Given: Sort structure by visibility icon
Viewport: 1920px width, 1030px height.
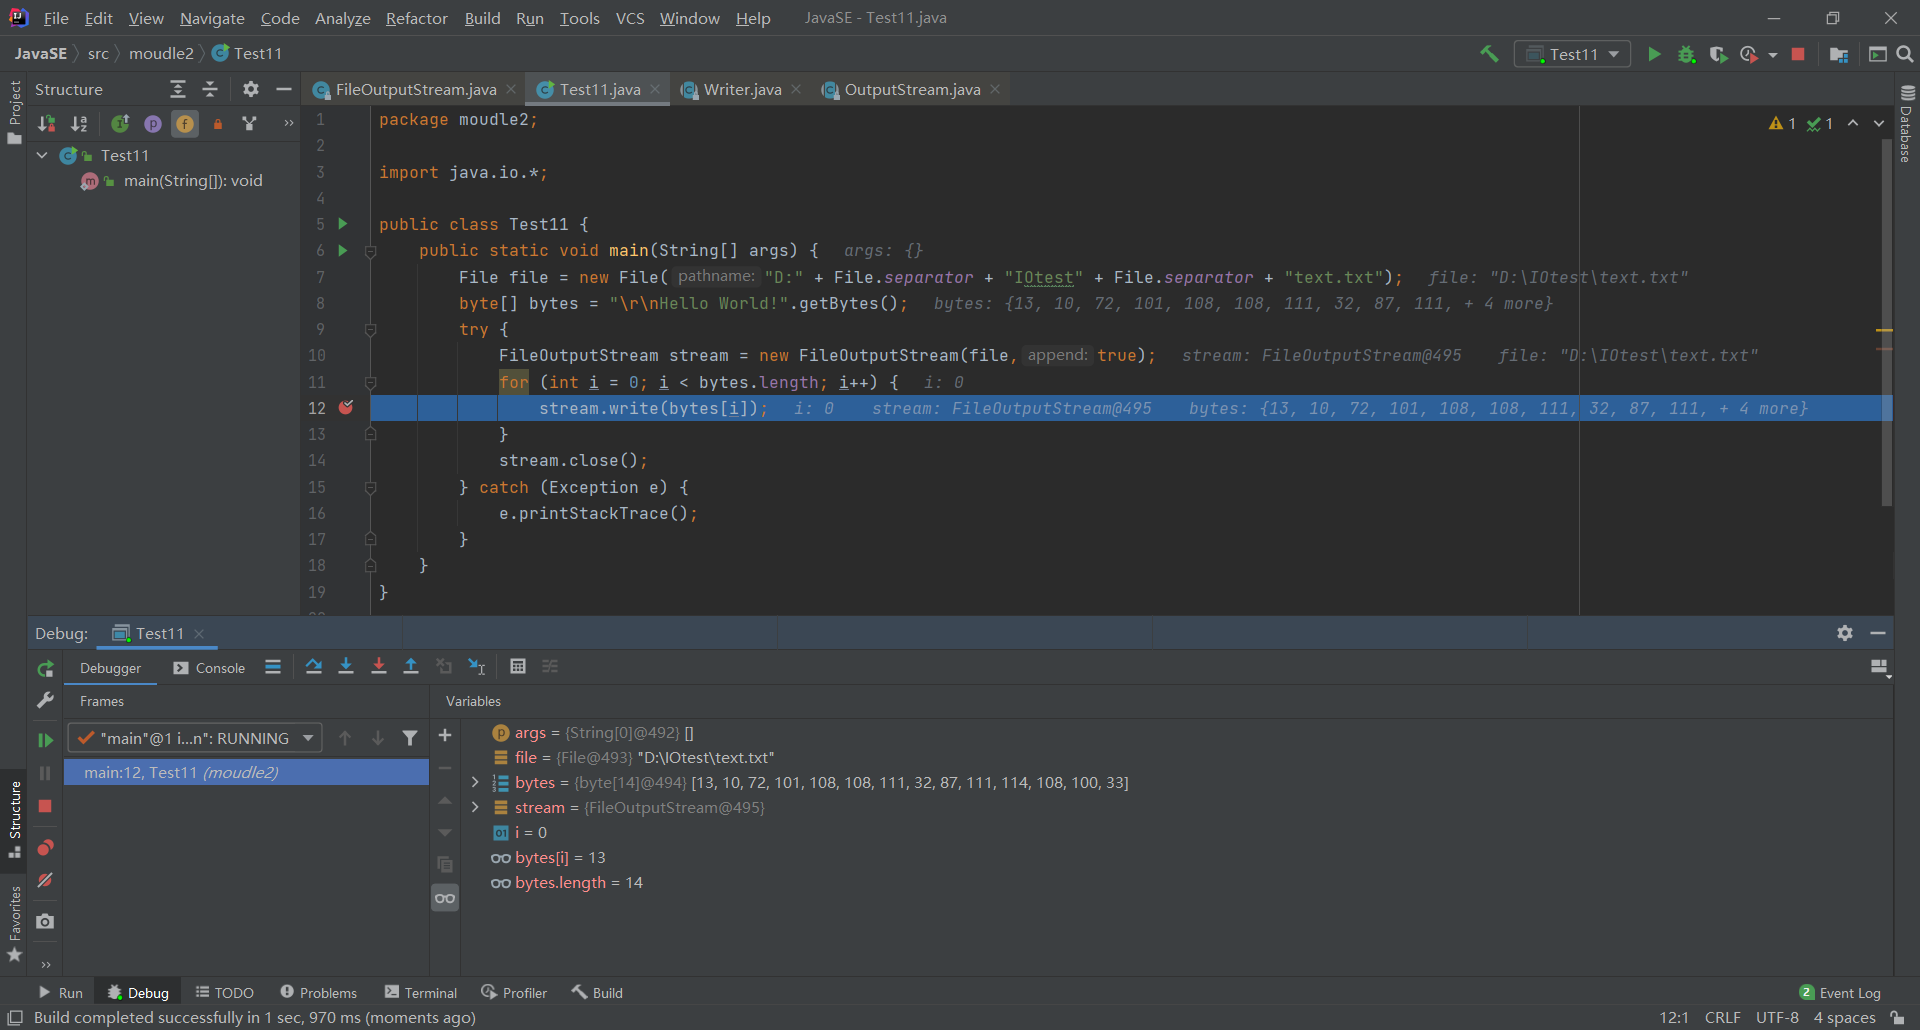Looking at the screenshot, I should 47,123.
